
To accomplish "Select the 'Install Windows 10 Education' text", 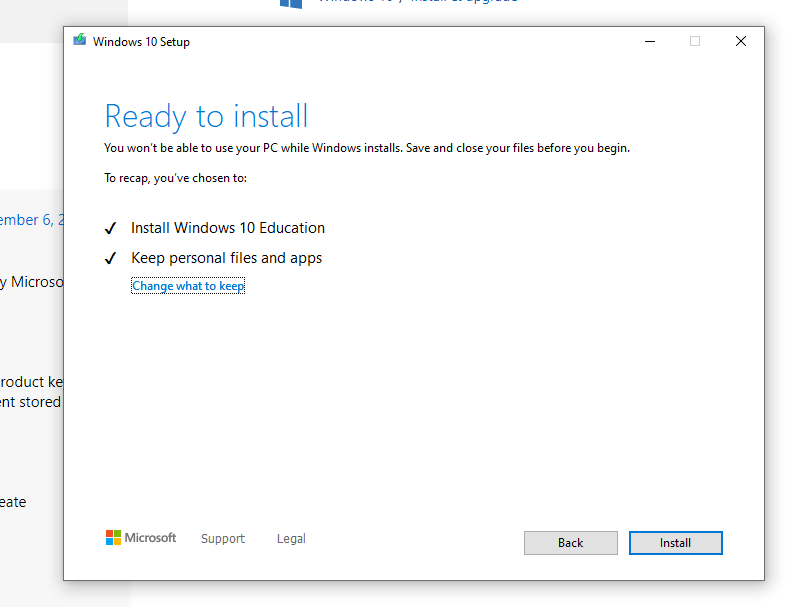I will pos(228,228).
